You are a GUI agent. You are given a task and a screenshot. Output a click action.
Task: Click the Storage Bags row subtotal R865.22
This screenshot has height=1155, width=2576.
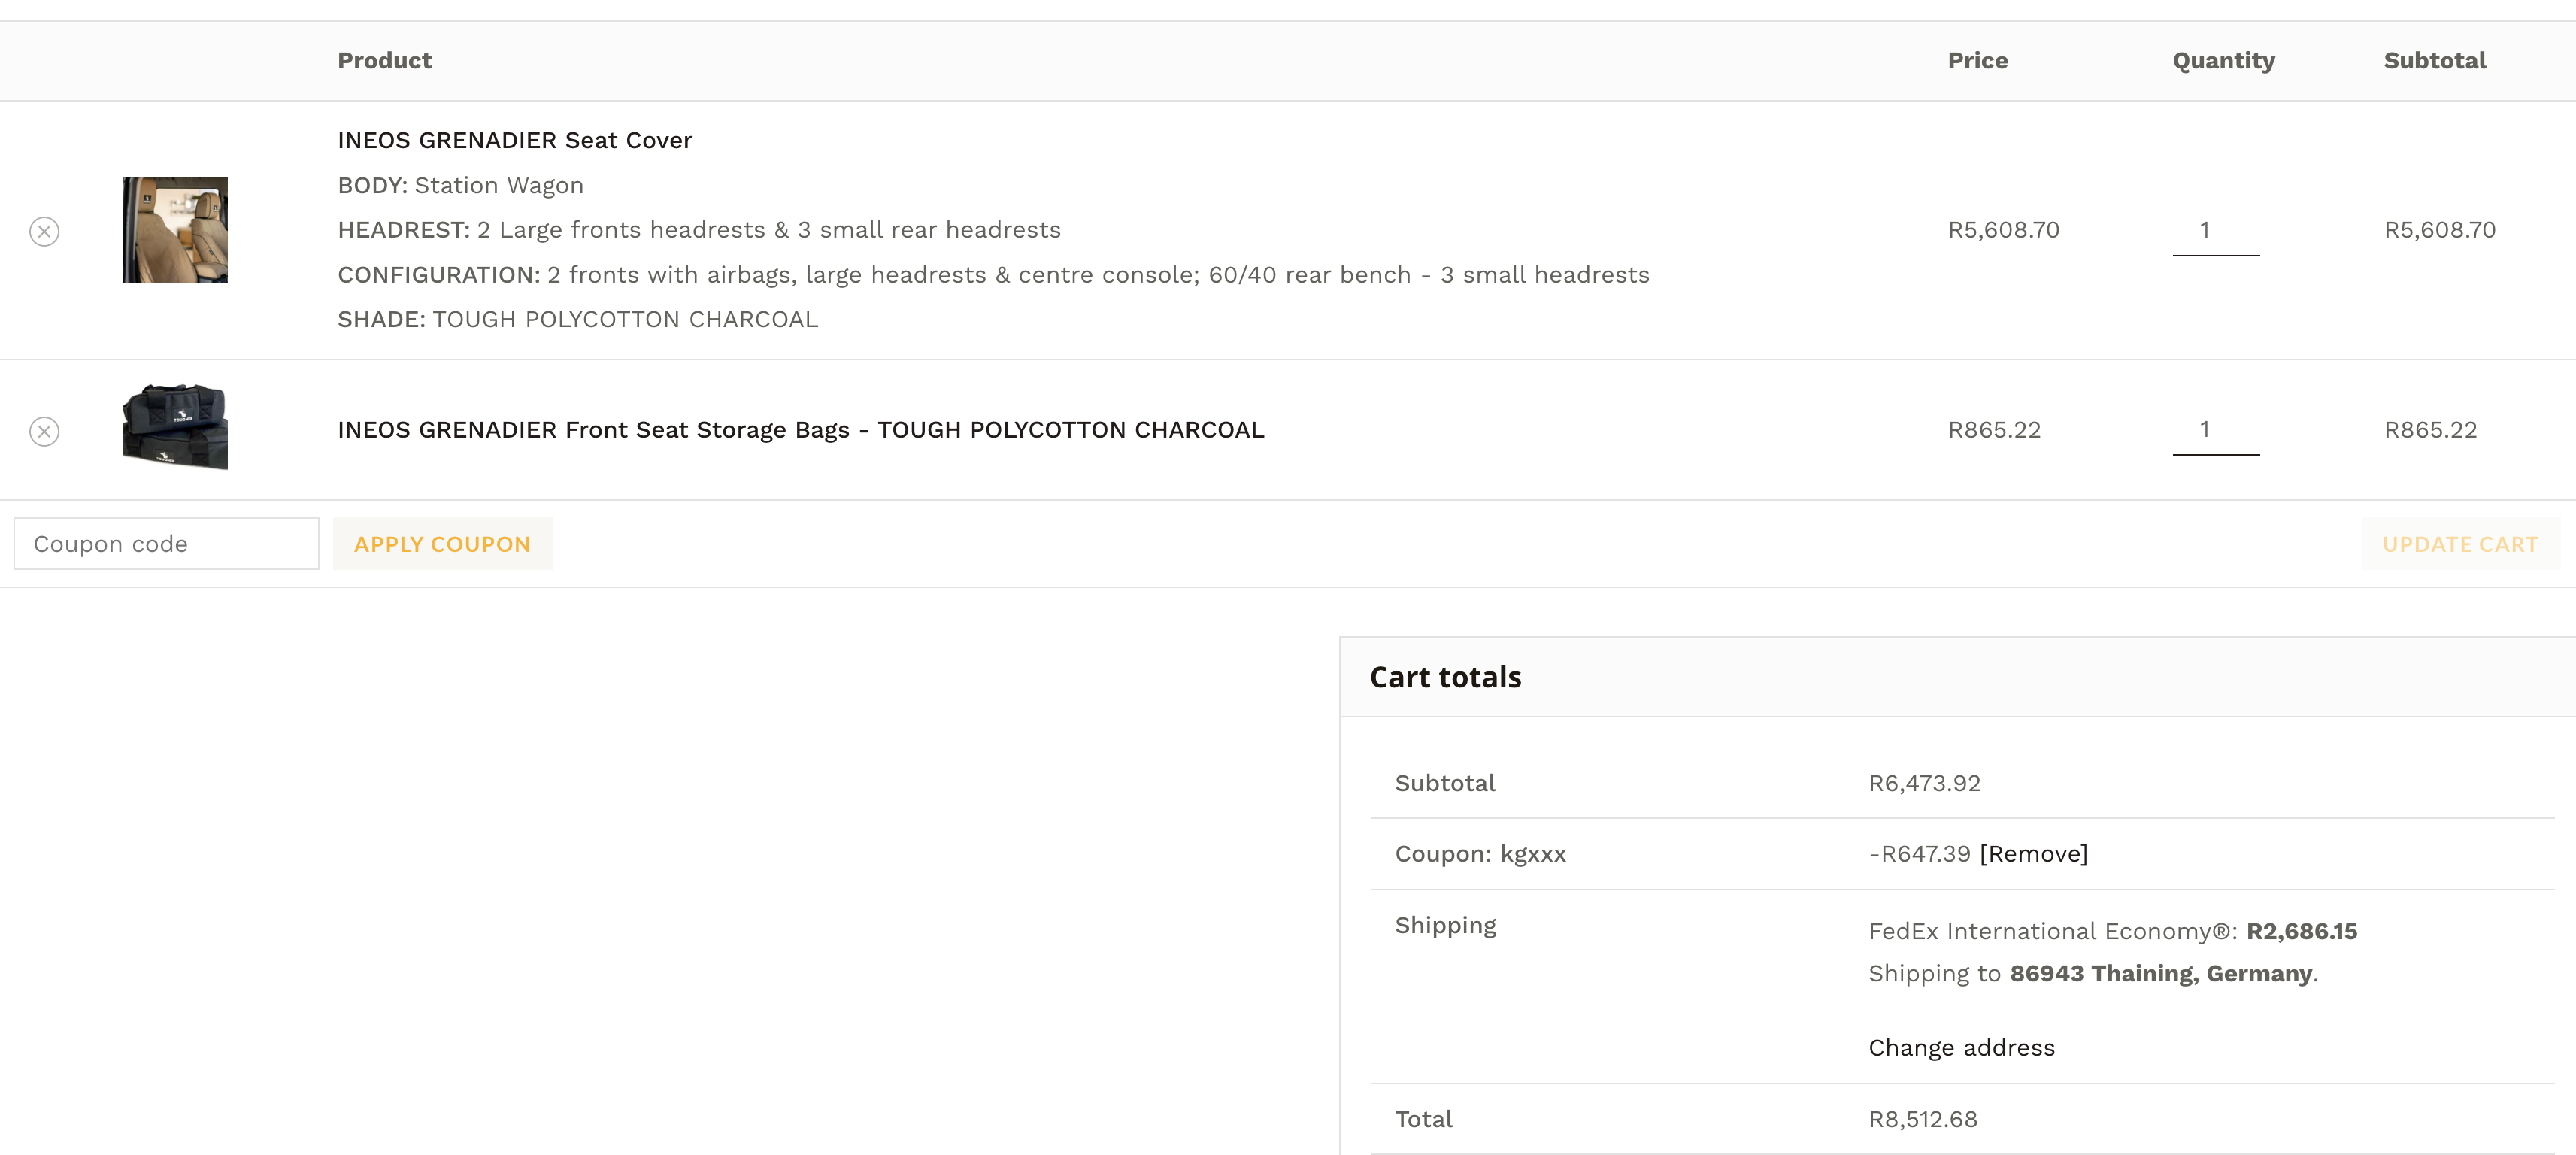click(2431, 430)
